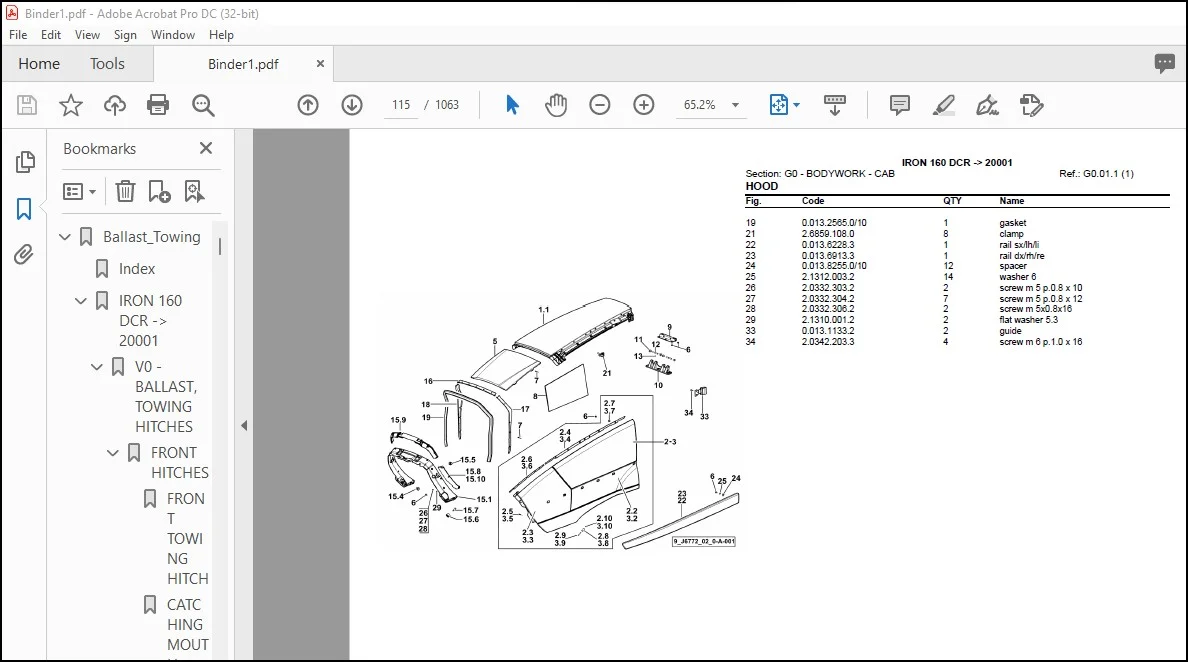Open the Window menu
Image resolution: width=1188 pixels, height=662 pixels.
173,35
